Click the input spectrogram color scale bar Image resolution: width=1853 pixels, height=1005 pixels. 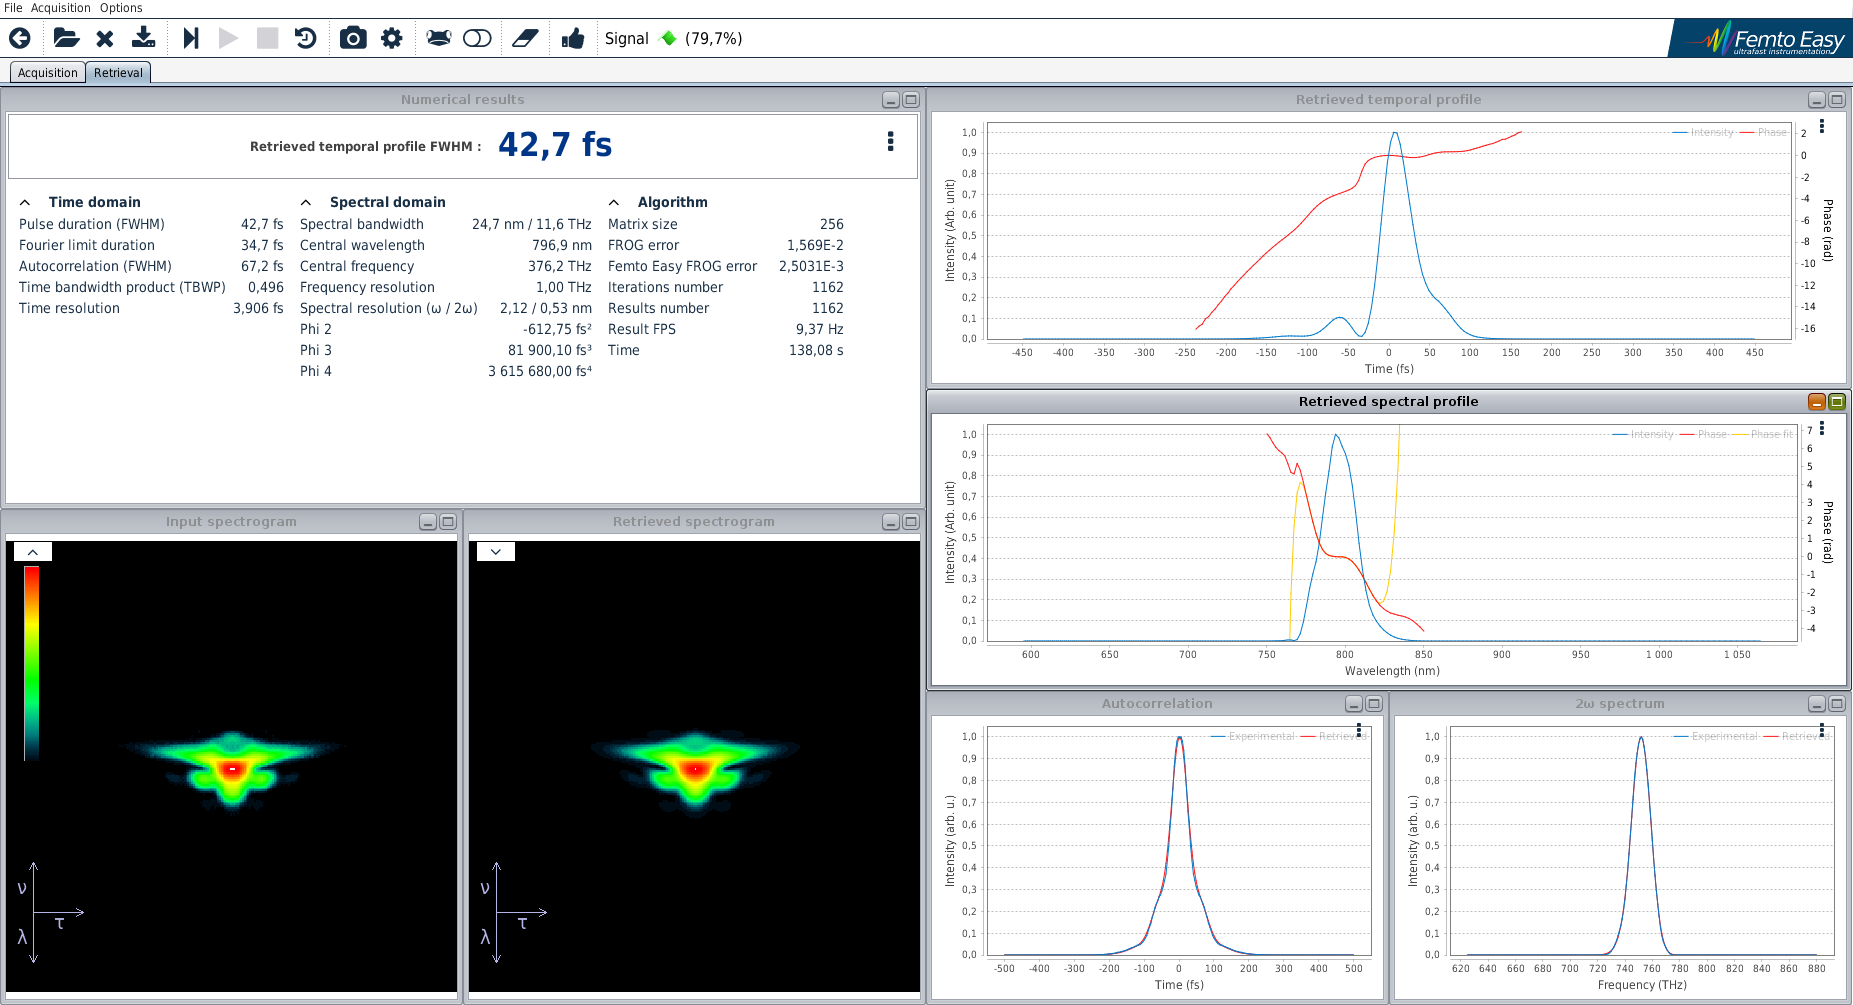coord(32,660)
